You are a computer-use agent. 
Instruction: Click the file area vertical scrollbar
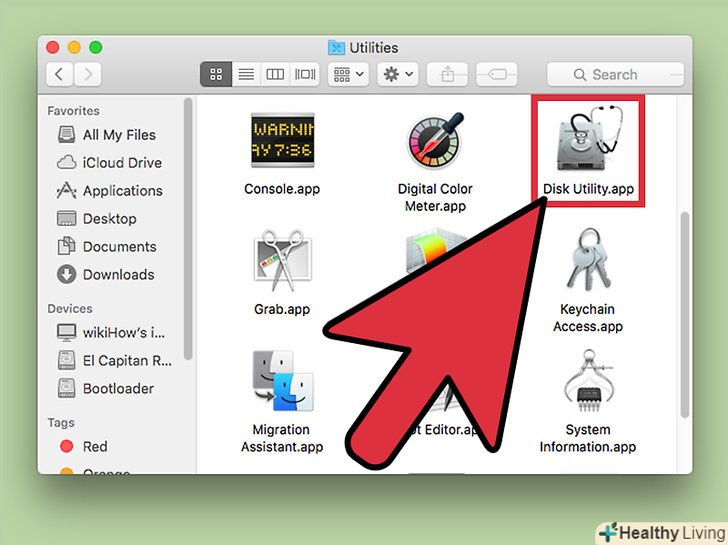684,315
